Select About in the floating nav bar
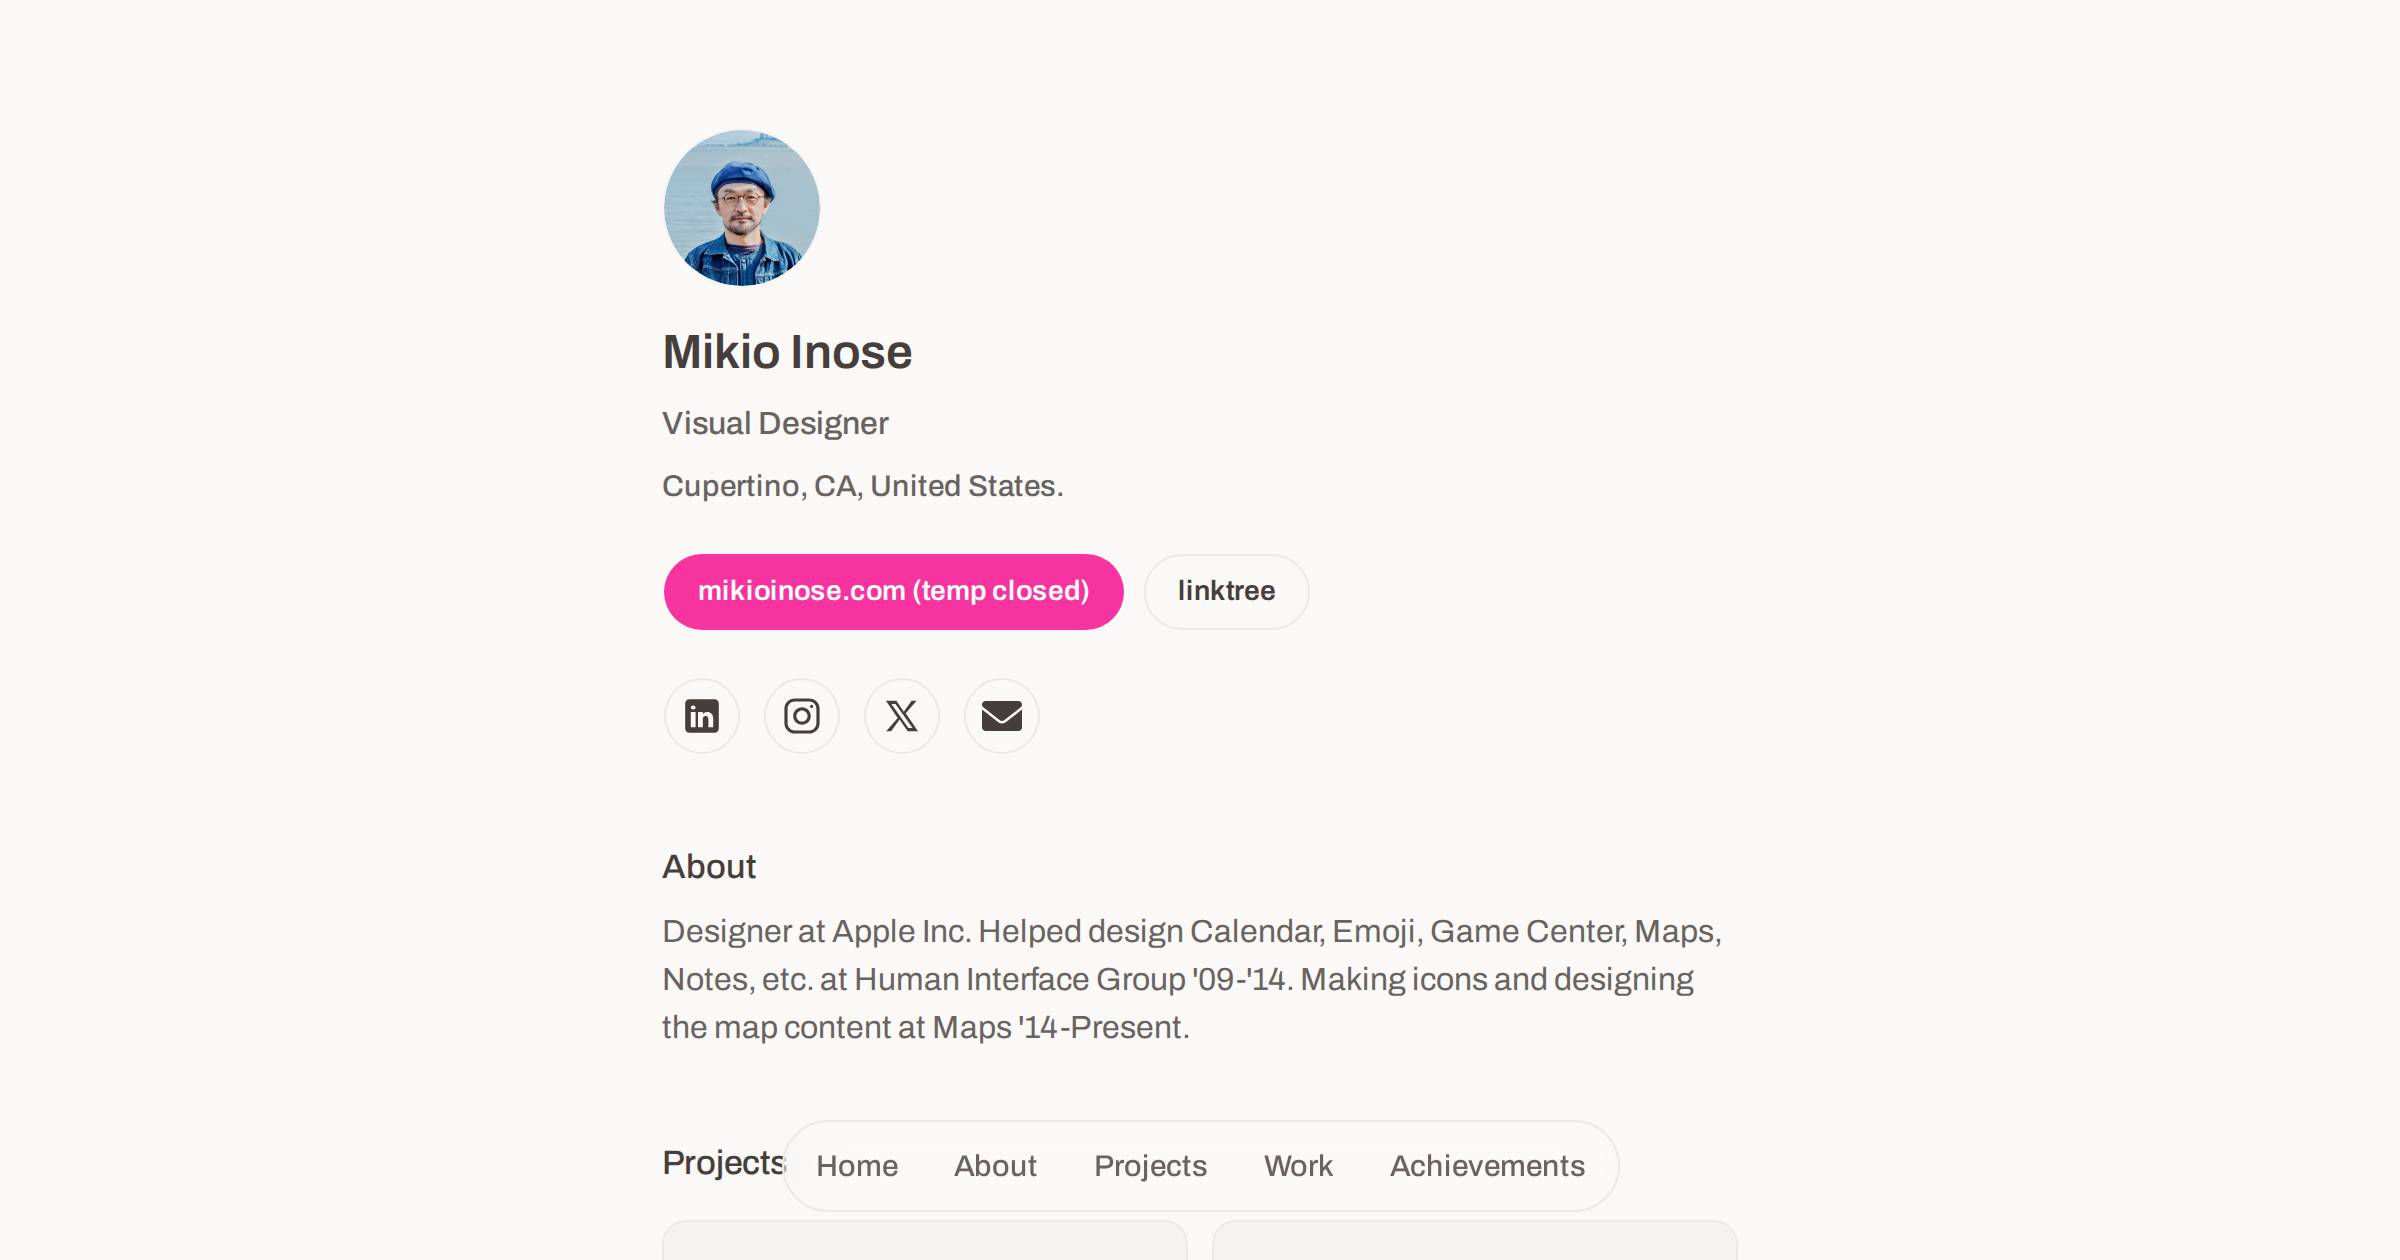This screenshot has width=2400, height=1260. (995, 1166)
